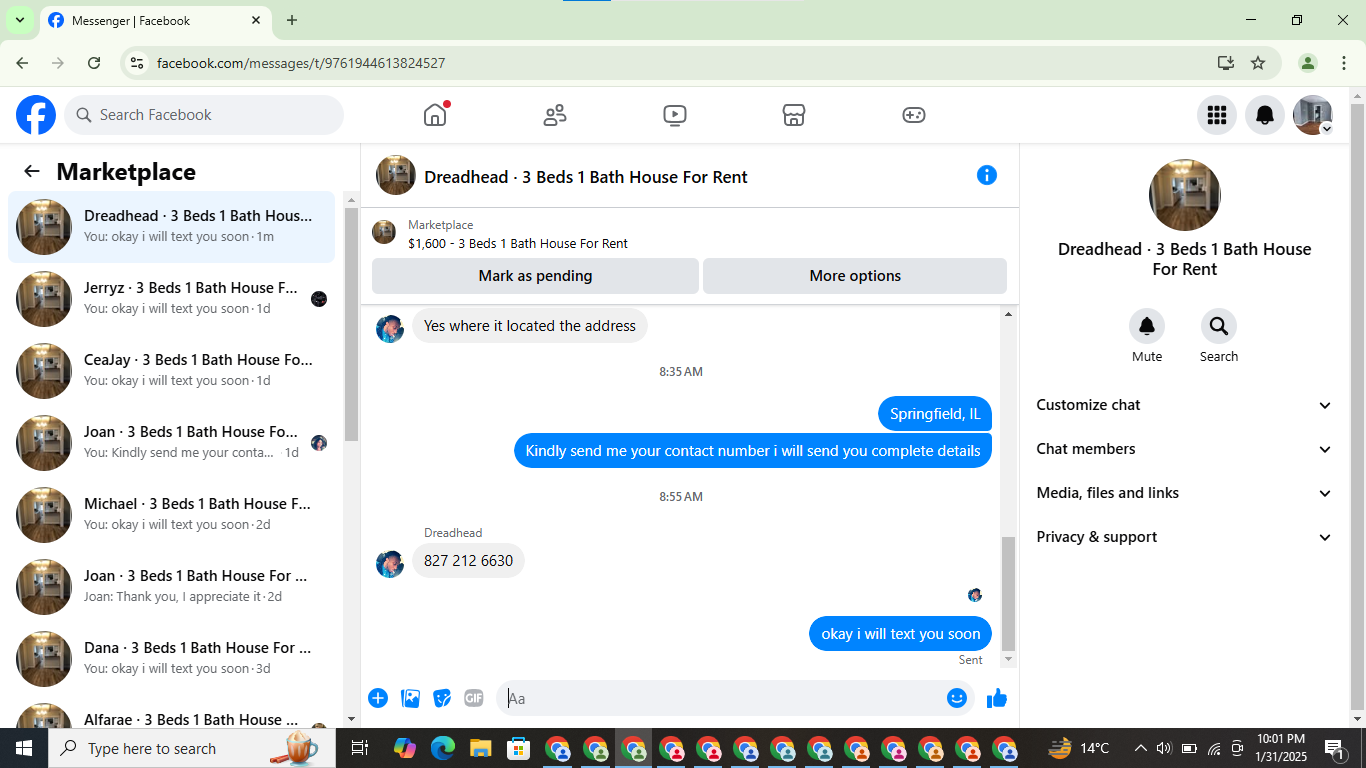Screen dimensions: 1366x768
Task: Show hidden system tray icons chevron
Action: (1140, 748)
